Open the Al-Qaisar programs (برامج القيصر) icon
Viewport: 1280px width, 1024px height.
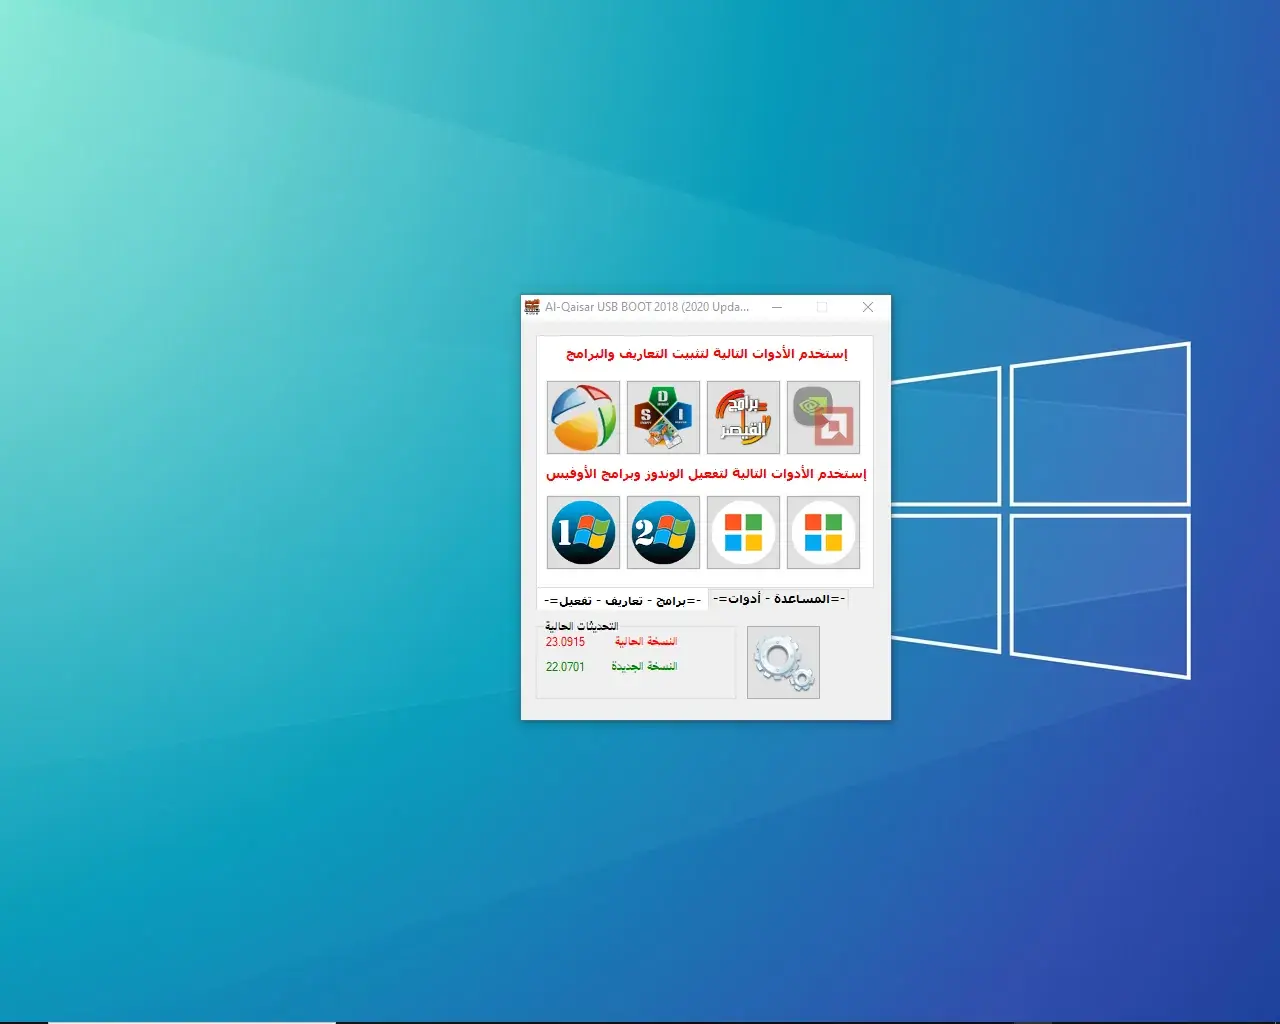tap(743, 417)
